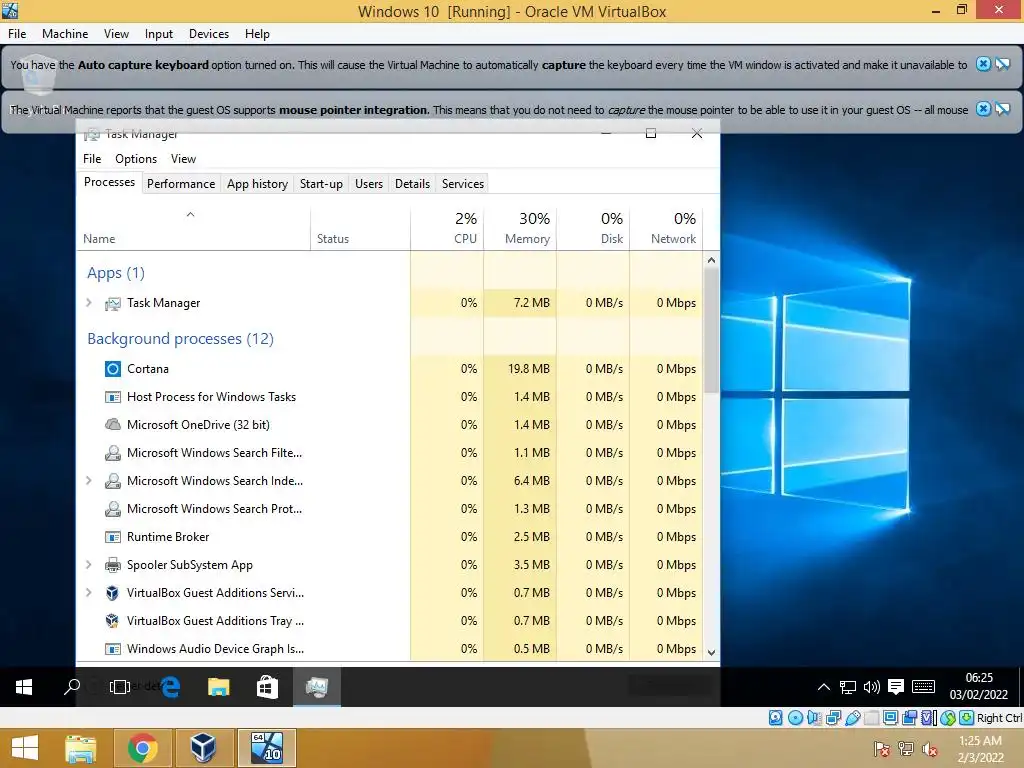Click the Runtime Broker process icon
The width and height of the screenshot is (1024, 768).
(113, 537)
